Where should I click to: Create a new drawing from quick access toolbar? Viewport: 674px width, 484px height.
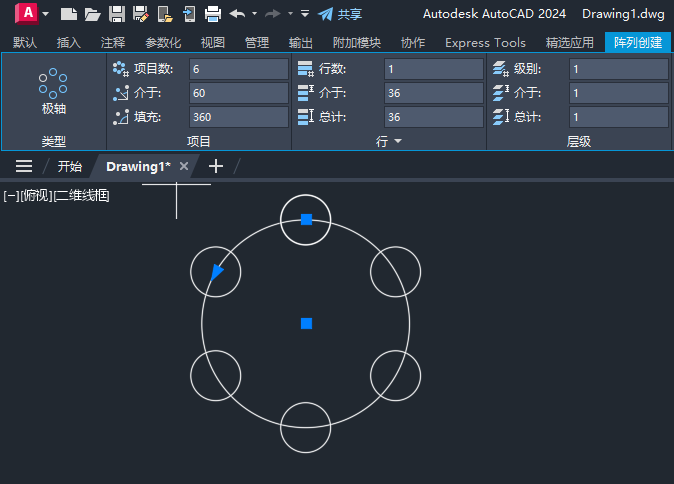coord(68,14)
